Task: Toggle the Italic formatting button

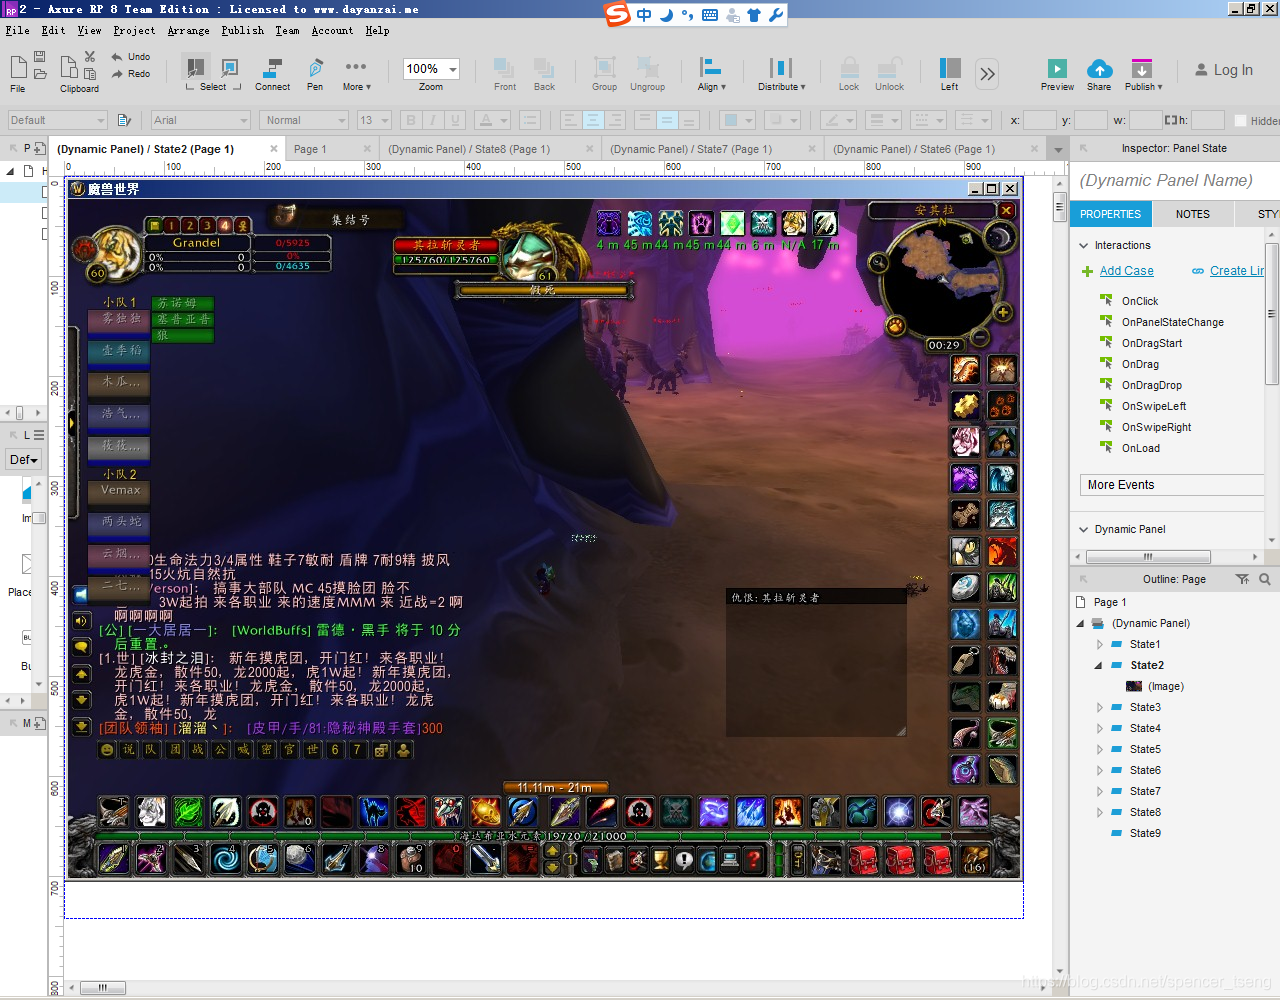Action: 433,120
